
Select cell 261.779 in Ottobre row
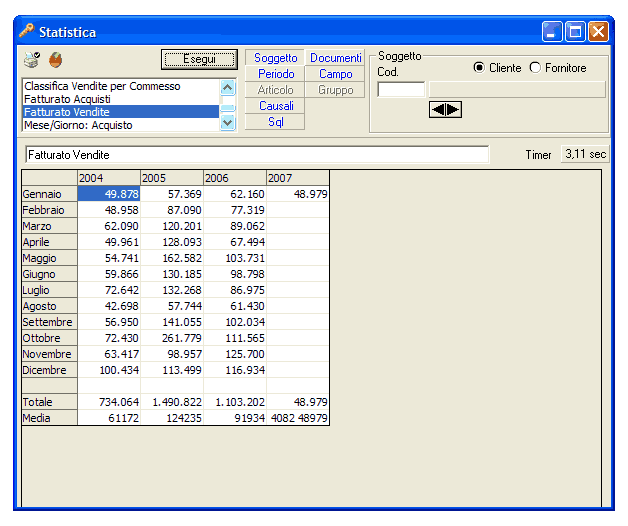click(x=172, y=338)
